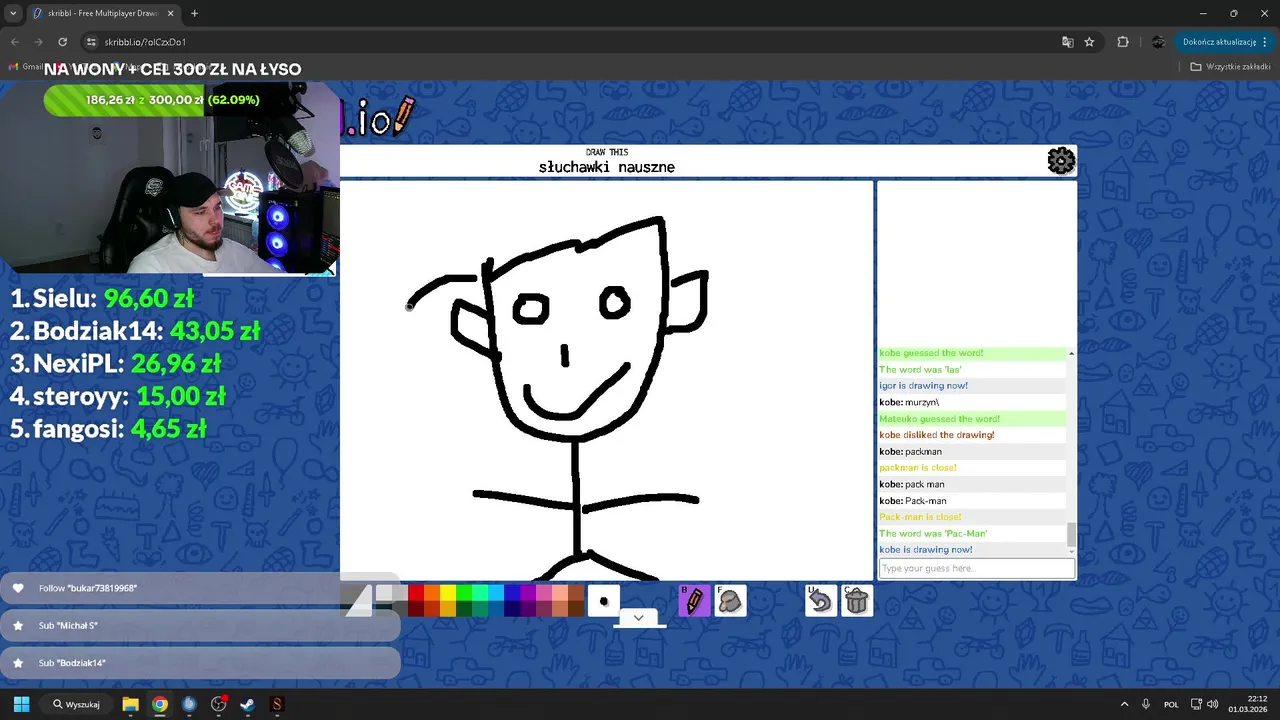This screenshot has height=720, width=1280.
Task: Bookmark this page with star icon
Action: pos(1089,42)
